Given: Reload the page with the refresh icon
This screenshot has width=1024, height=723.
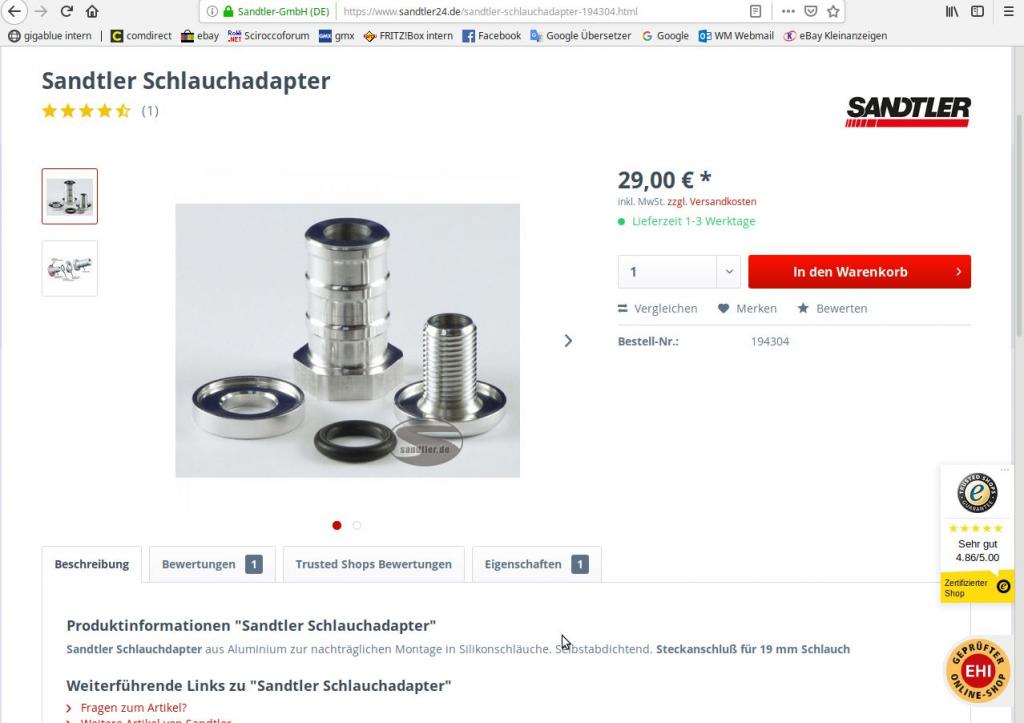Looking at the screenshot, I should 66,11.
